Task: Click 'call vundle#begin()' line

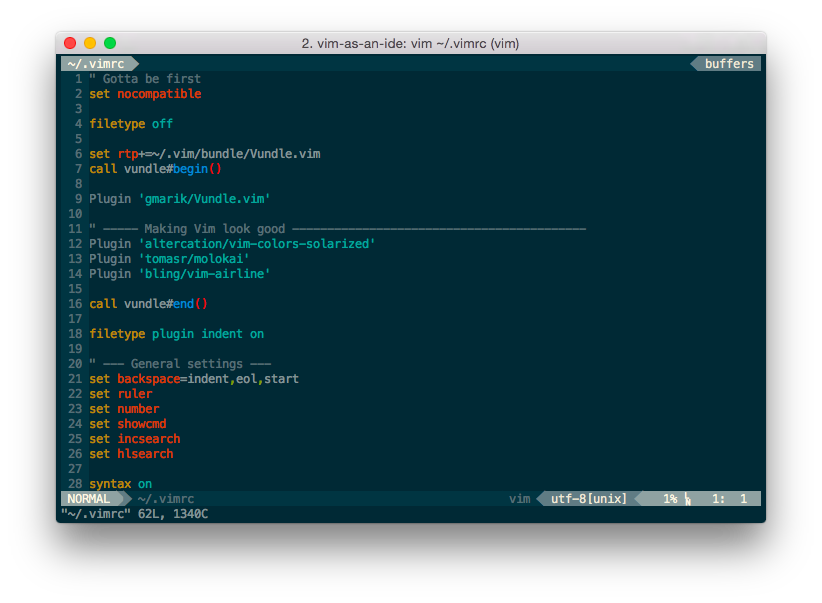Action: (156, 169)
